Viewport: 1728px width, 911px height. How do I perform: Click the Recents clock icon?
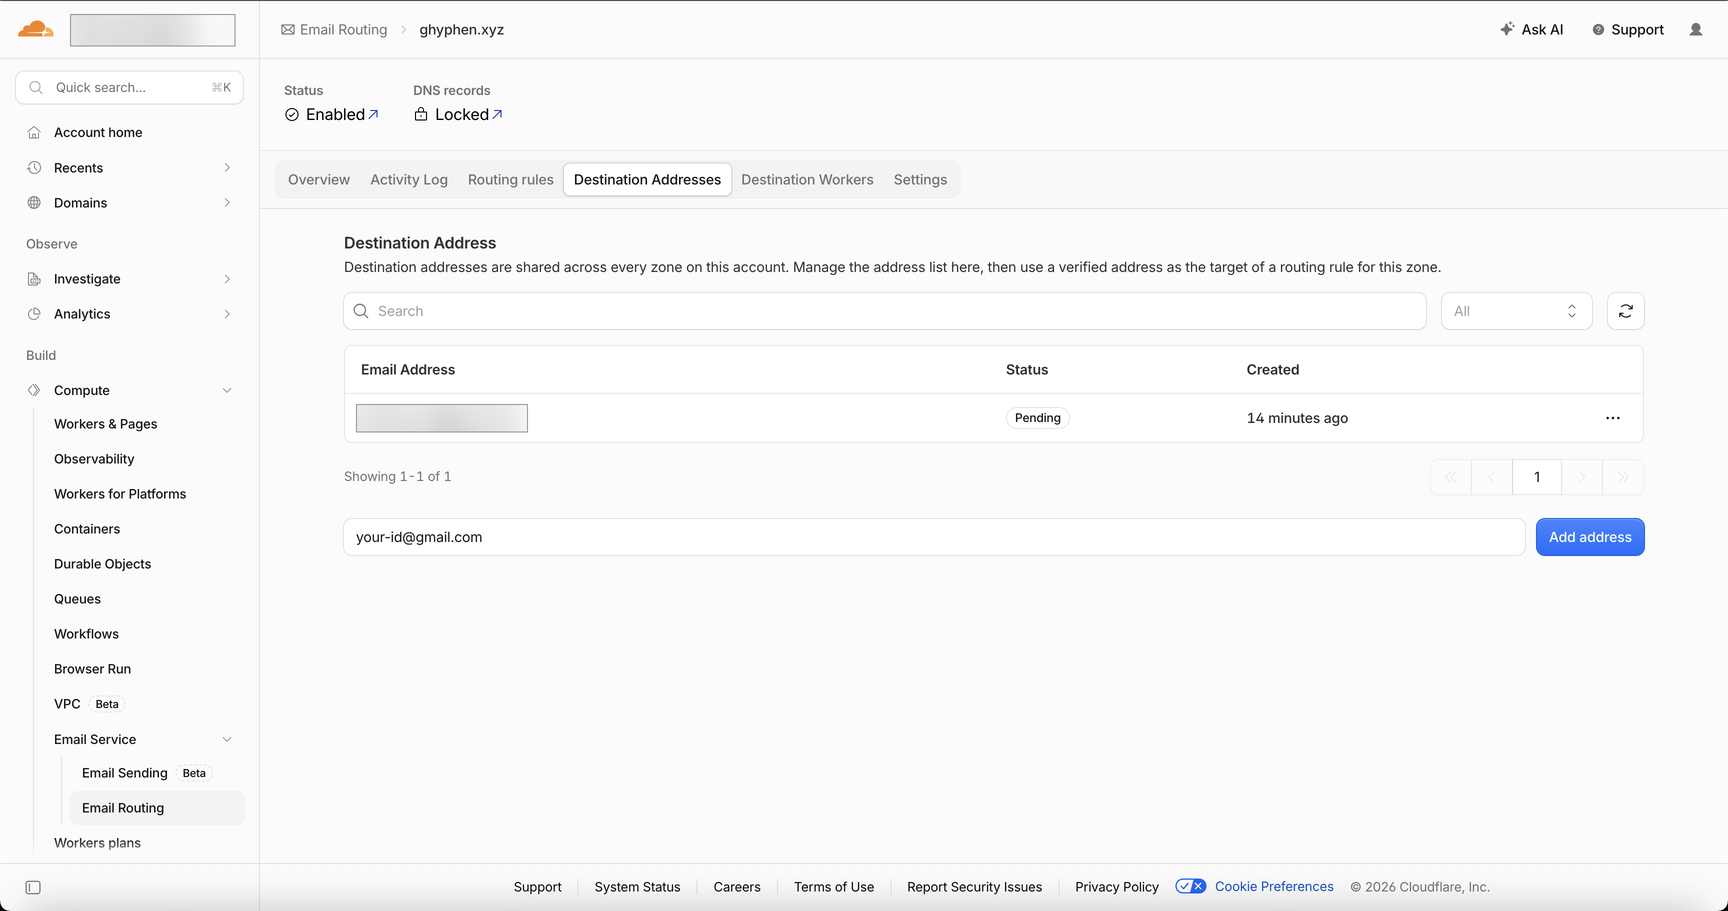(x=34, y=168)
